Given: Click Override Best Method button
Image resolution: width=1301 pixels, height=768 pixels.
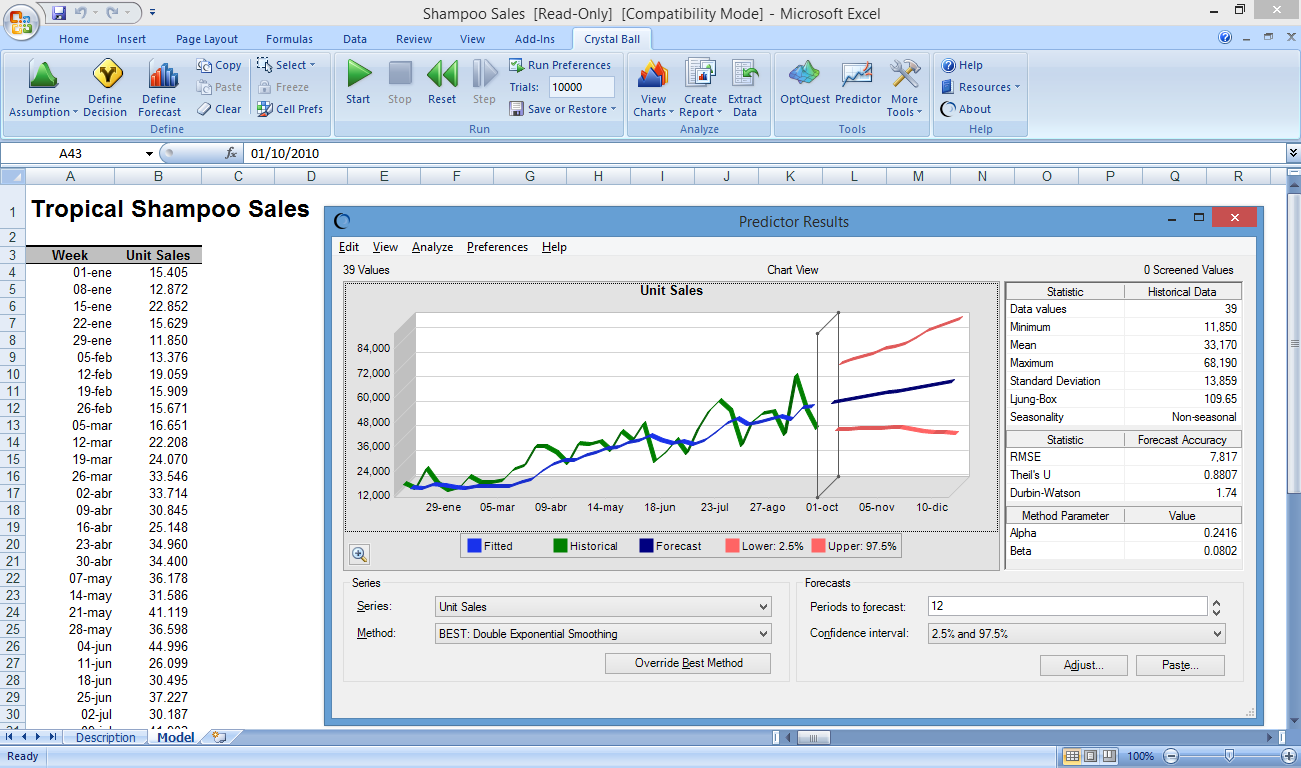Looking at the screenshot, I should (x=688, y=664).
